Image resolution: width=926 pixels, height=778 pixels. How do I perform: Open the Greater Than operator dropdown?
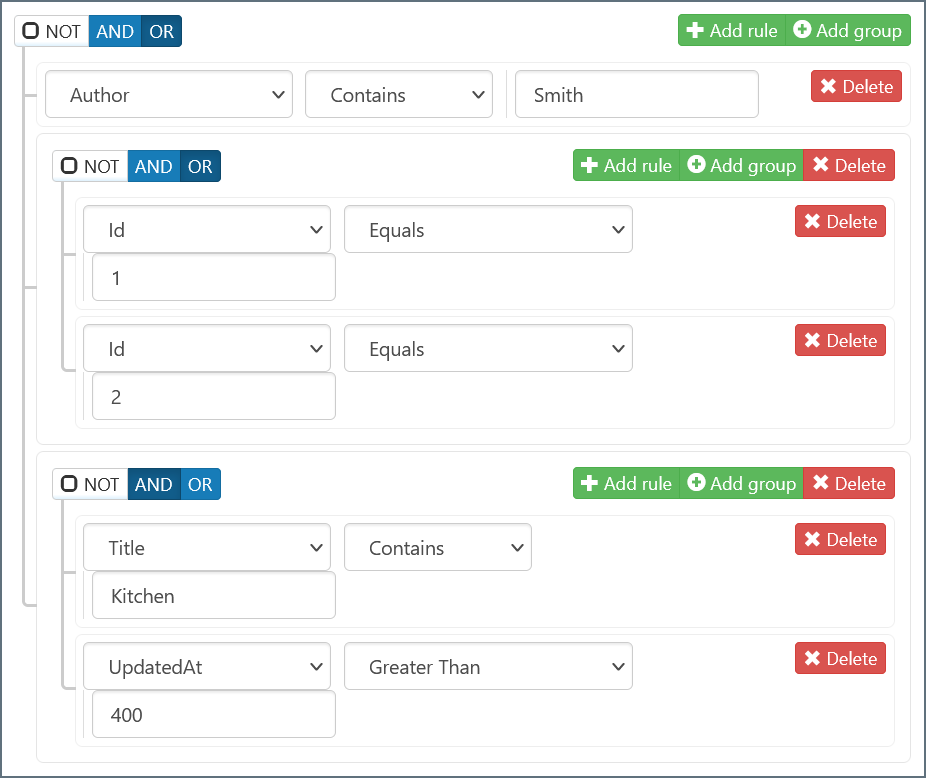pos(488,667)
